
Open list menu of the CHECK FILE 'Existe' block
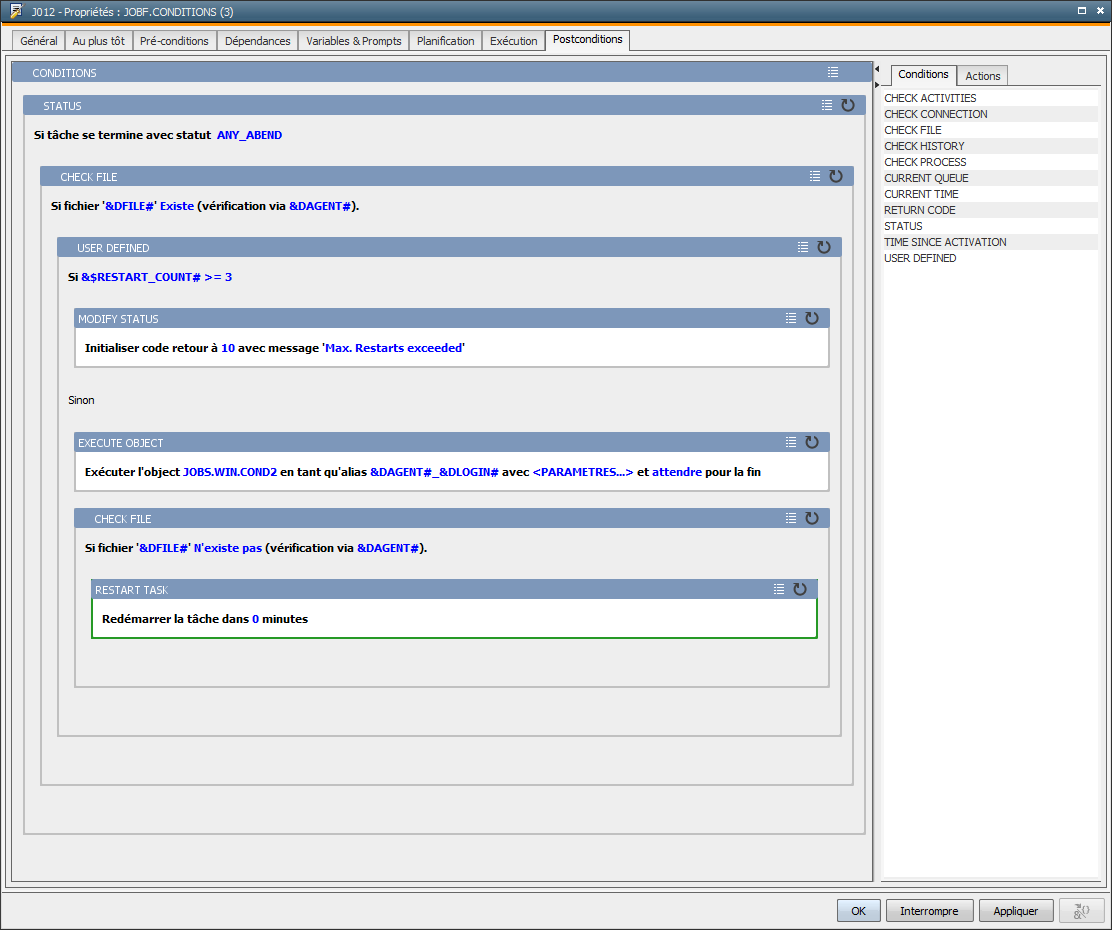coord(815,177)
